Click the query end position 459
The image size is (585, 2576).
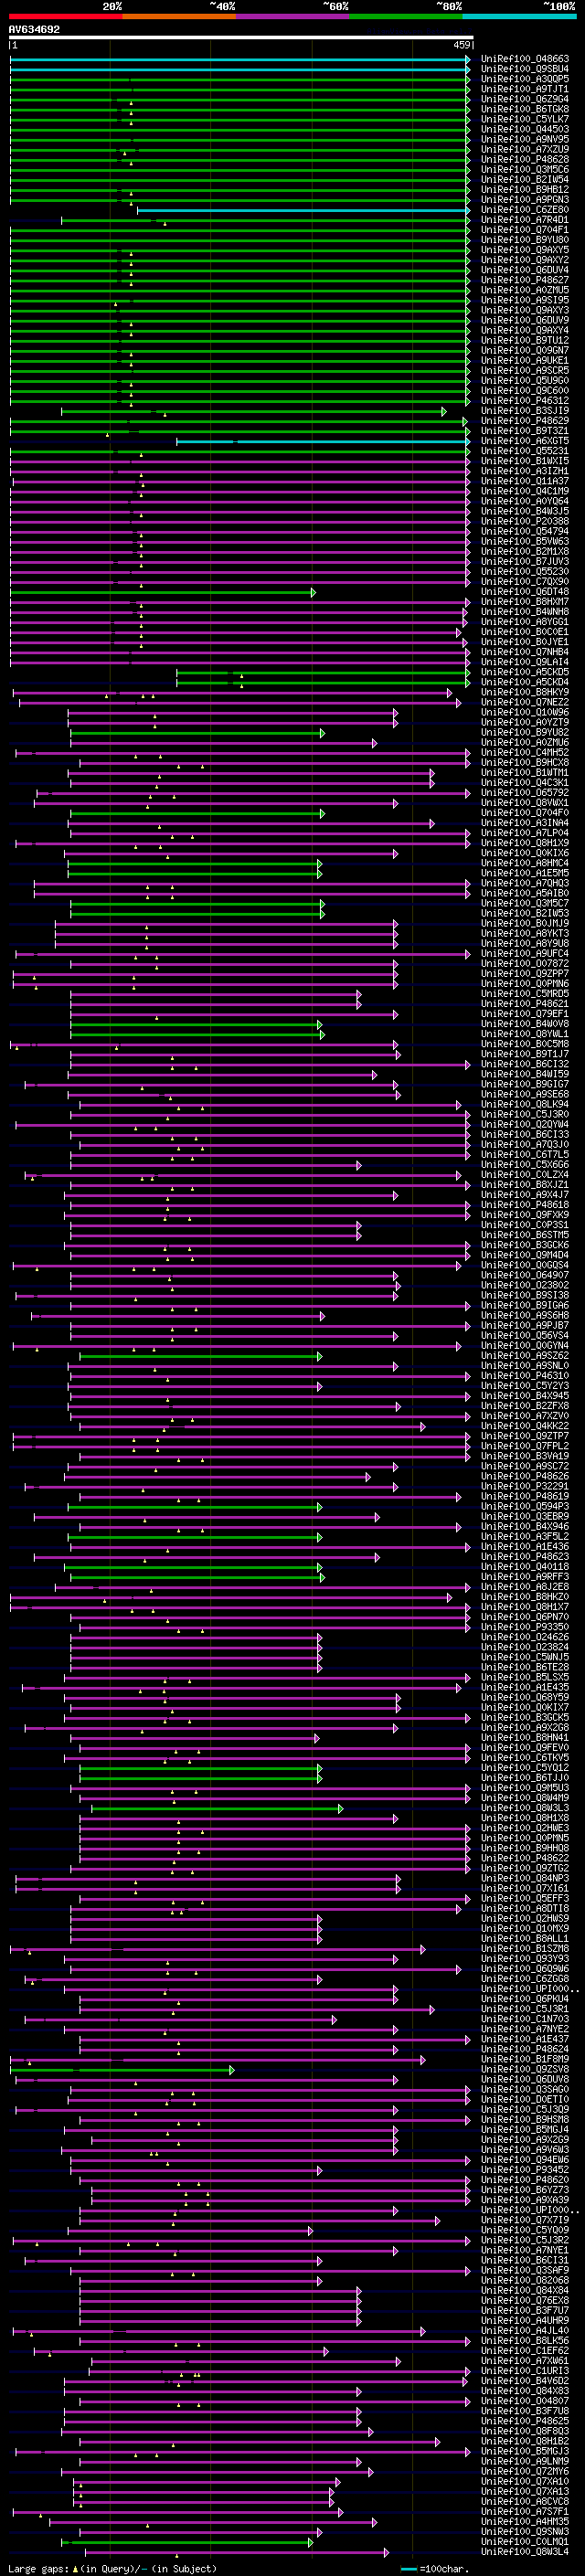click(x=462, y=45)
